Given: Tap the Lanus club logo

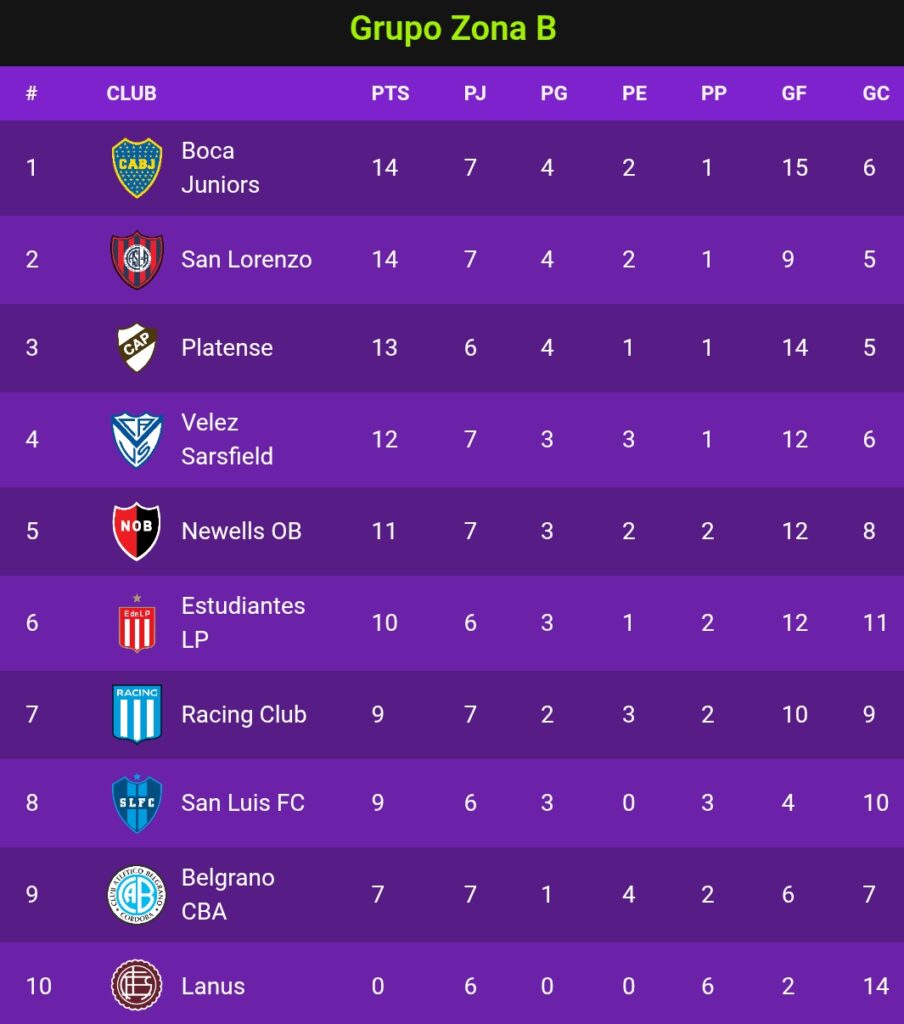Looking at the screenshot, I should [x=137, y=985].
